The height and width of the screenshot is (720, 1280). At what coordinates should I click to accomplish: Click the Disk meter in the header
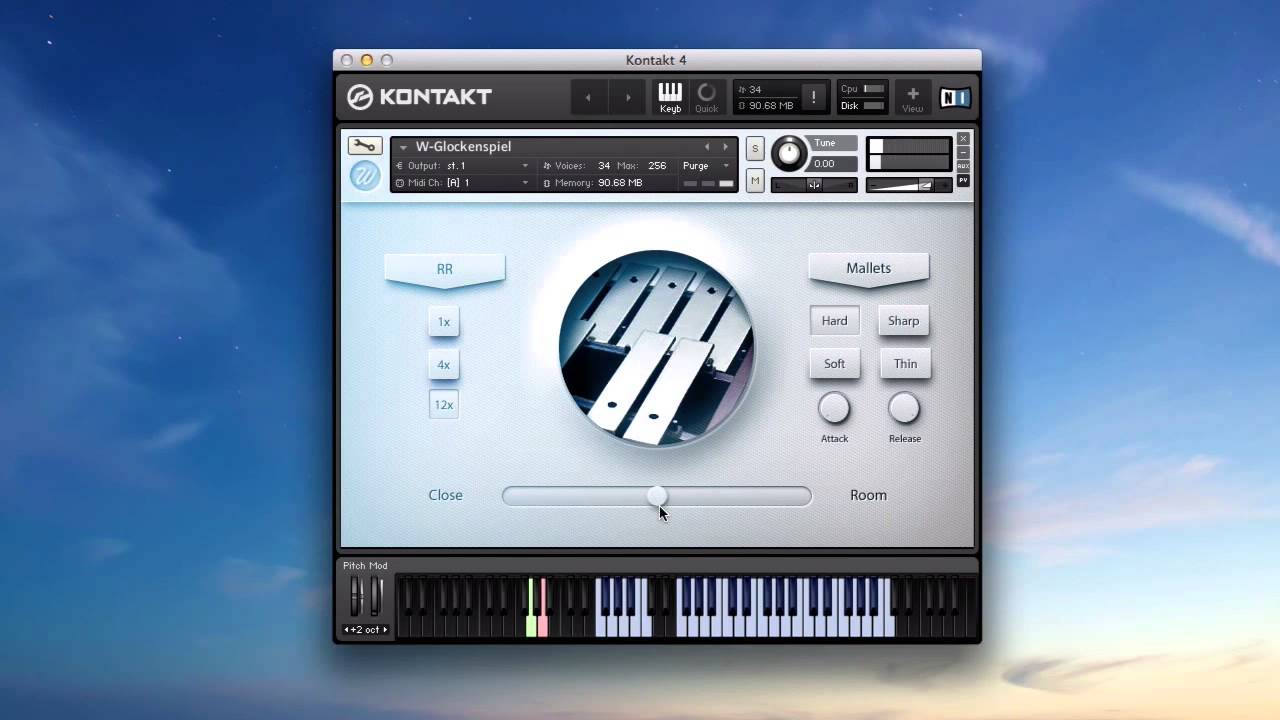863,106
